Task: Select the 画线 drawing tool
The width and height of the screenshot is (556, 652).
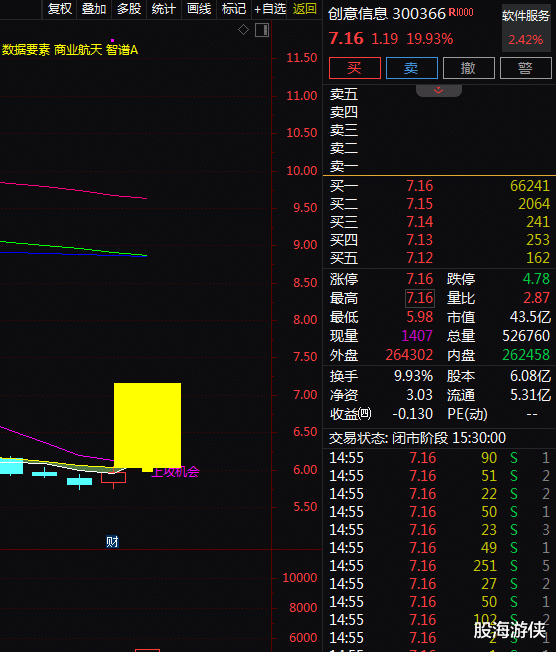Action: [x=199, y=9]
